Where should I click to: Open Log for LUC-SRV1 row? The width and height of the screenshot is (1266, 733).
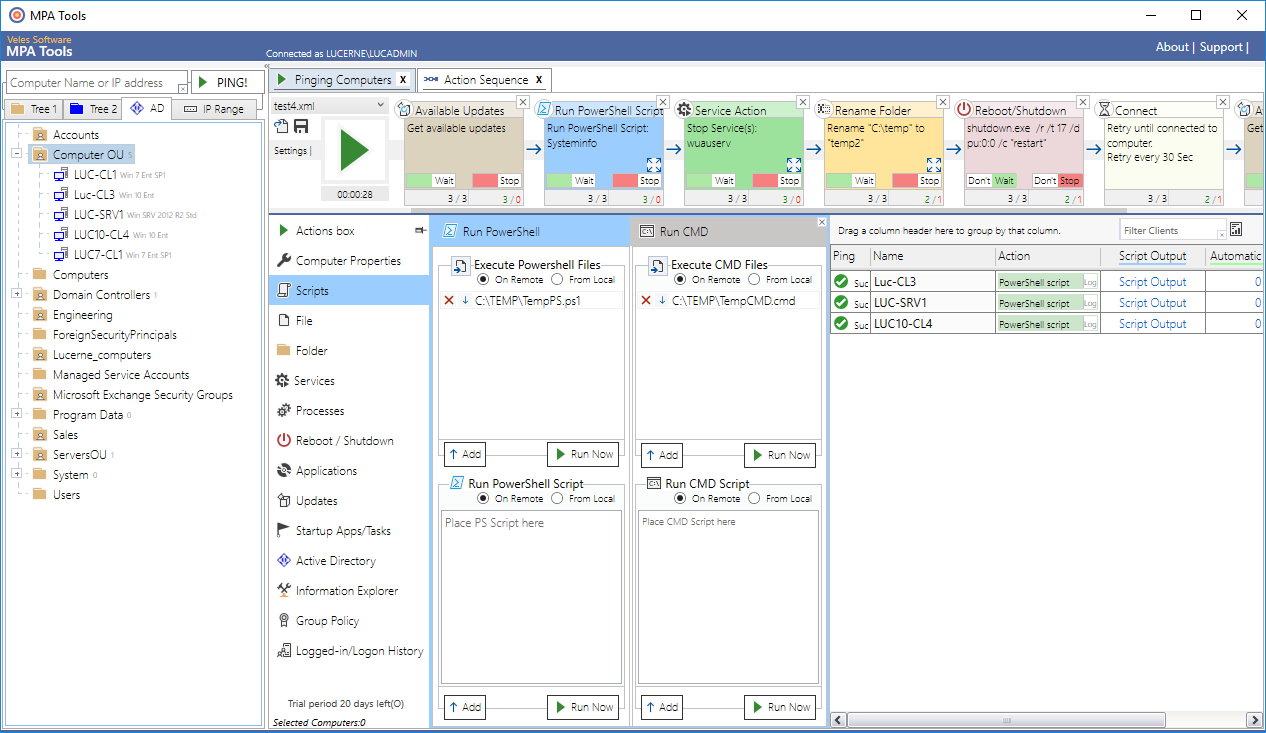1091,303
